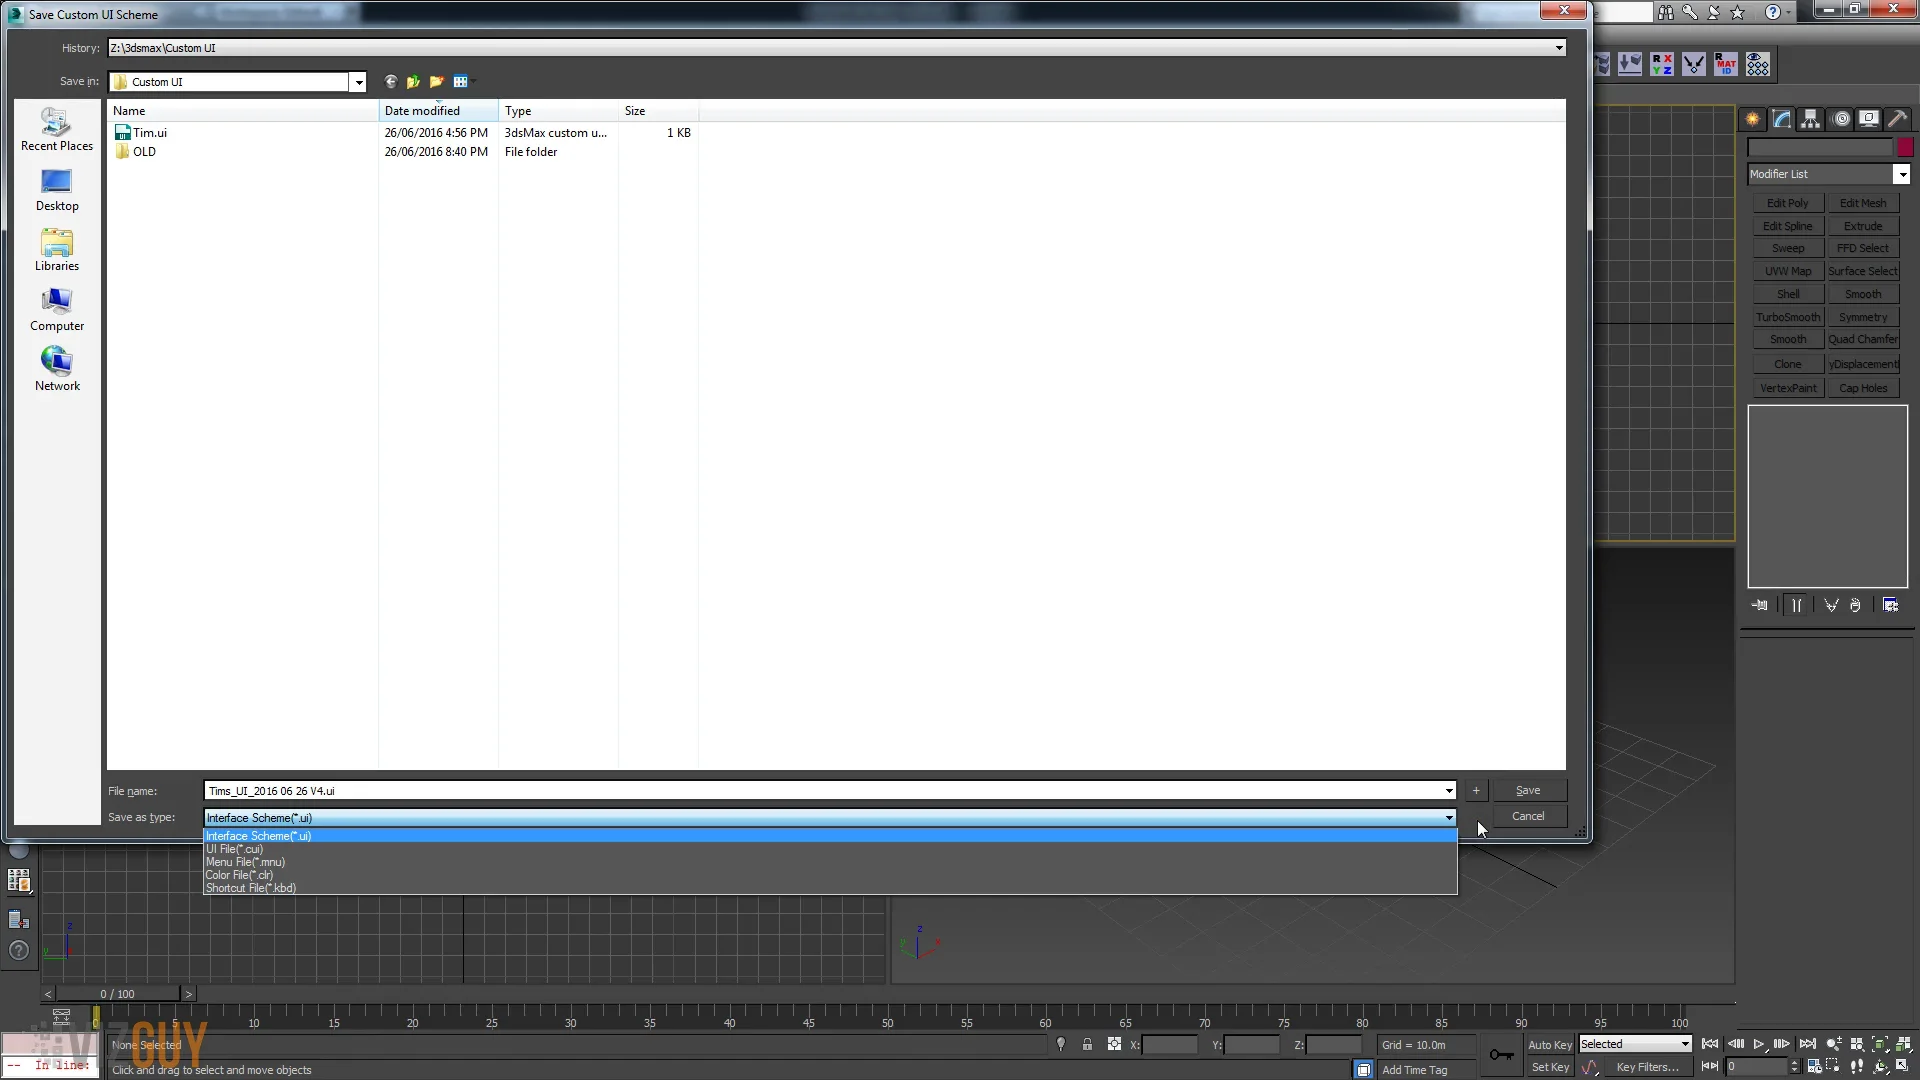Open the View Menu icon in dialog
Image resolution: width=1920 pixels, height=1080 pixels.
coord(461,82)
